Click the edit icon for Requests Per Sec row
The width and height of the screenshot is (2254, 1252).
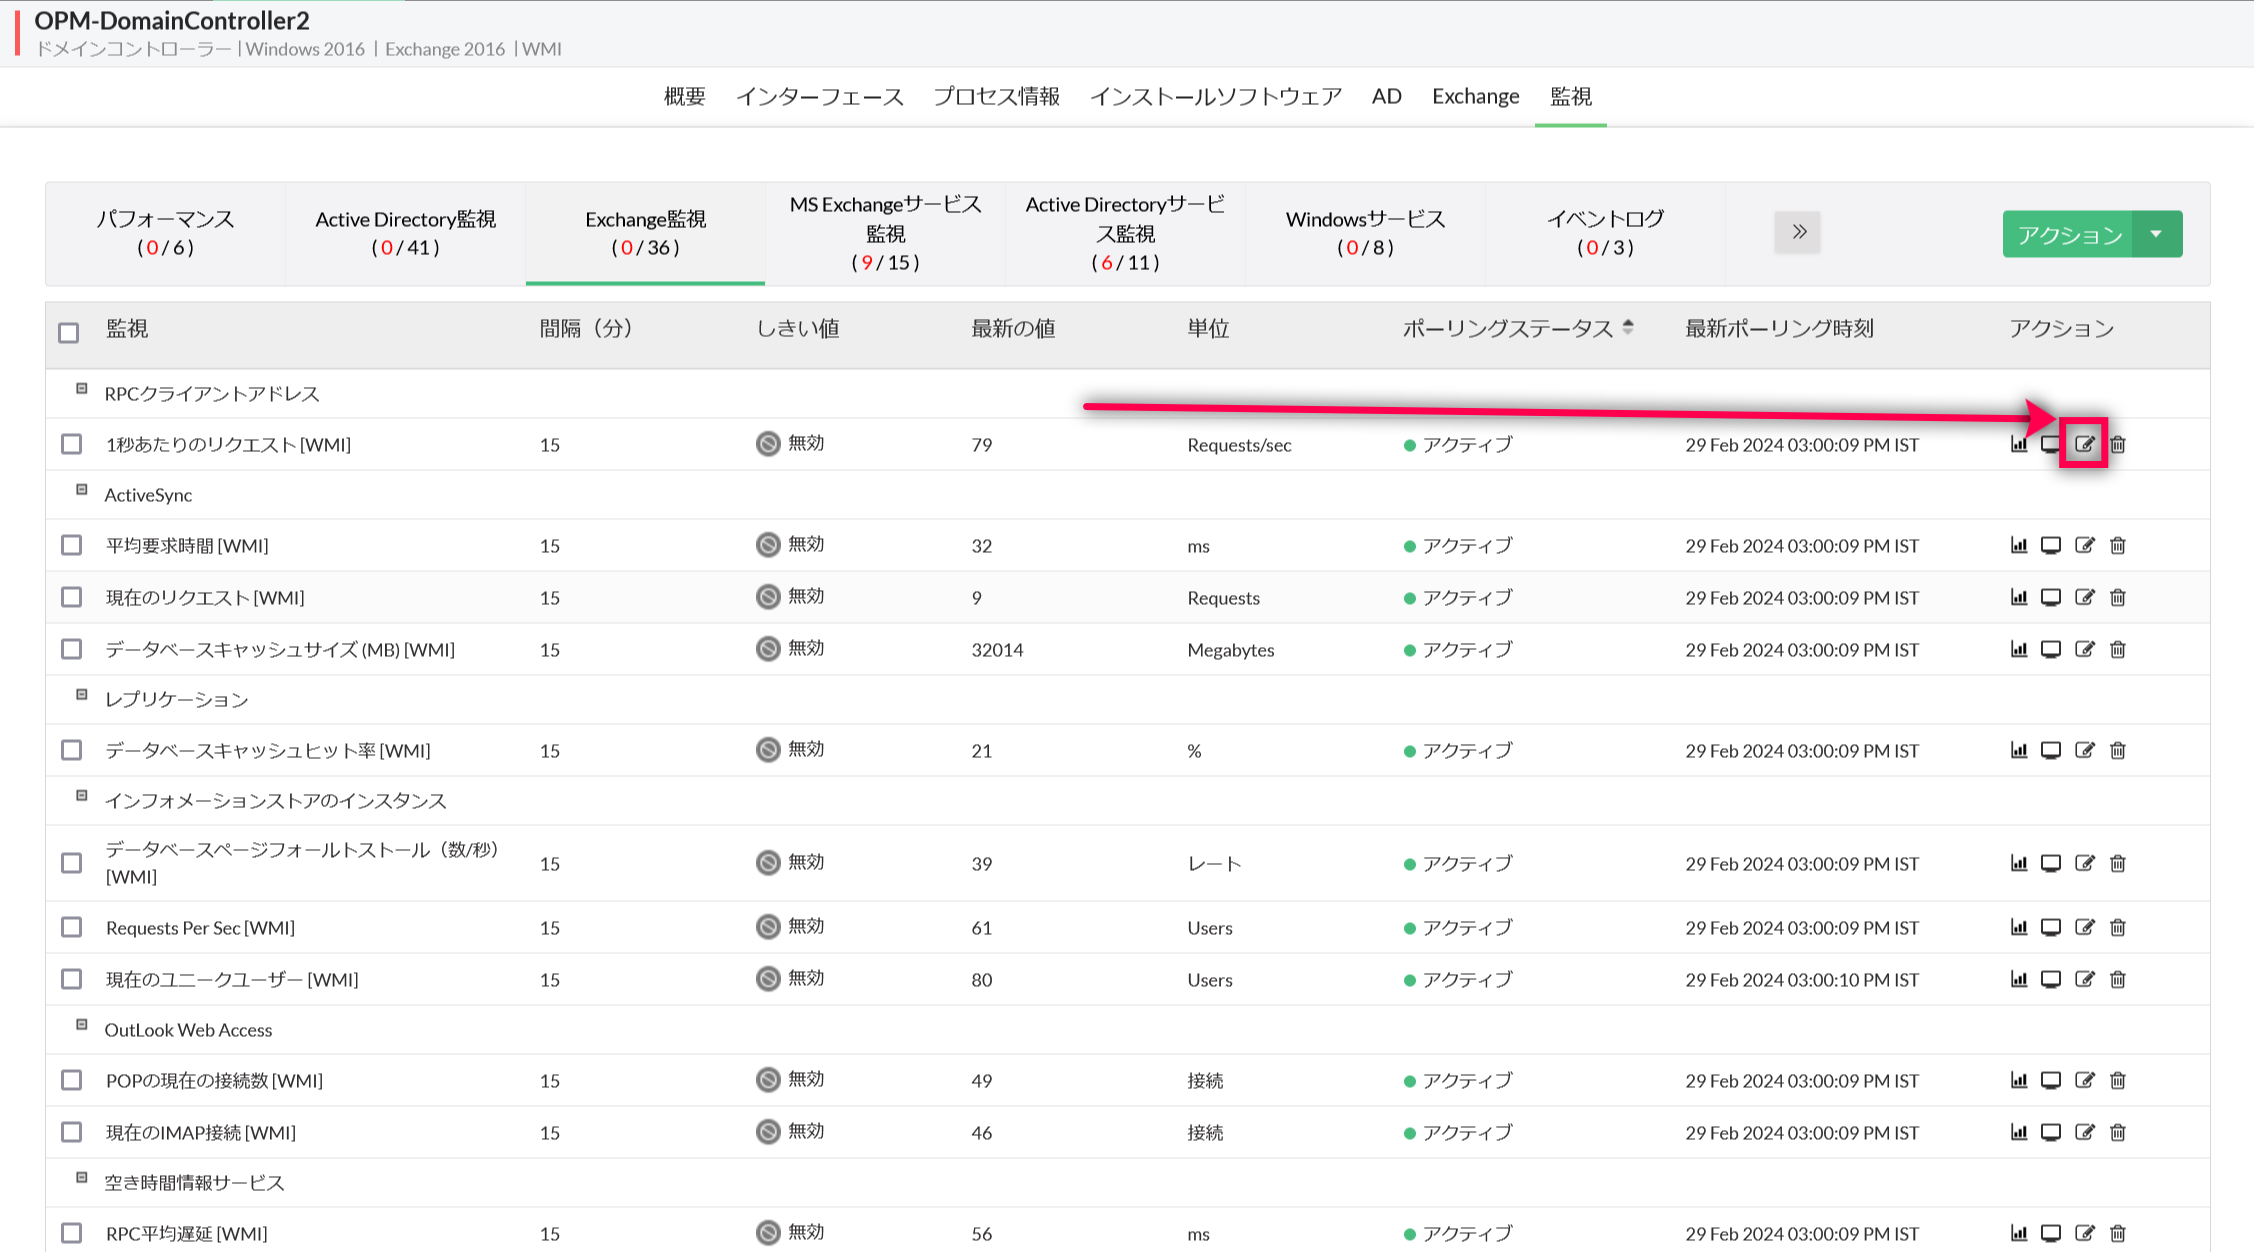click(2084, 927)
